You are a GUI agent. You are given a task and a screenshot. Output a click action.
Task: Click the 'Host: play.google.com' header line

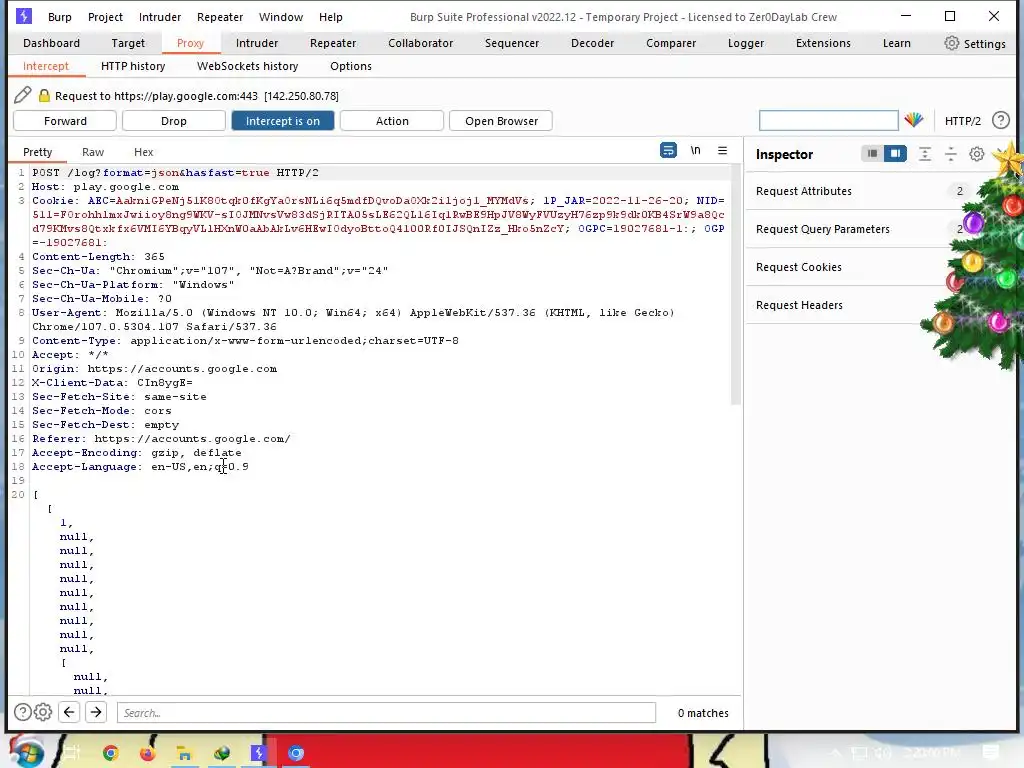point(105,187)
